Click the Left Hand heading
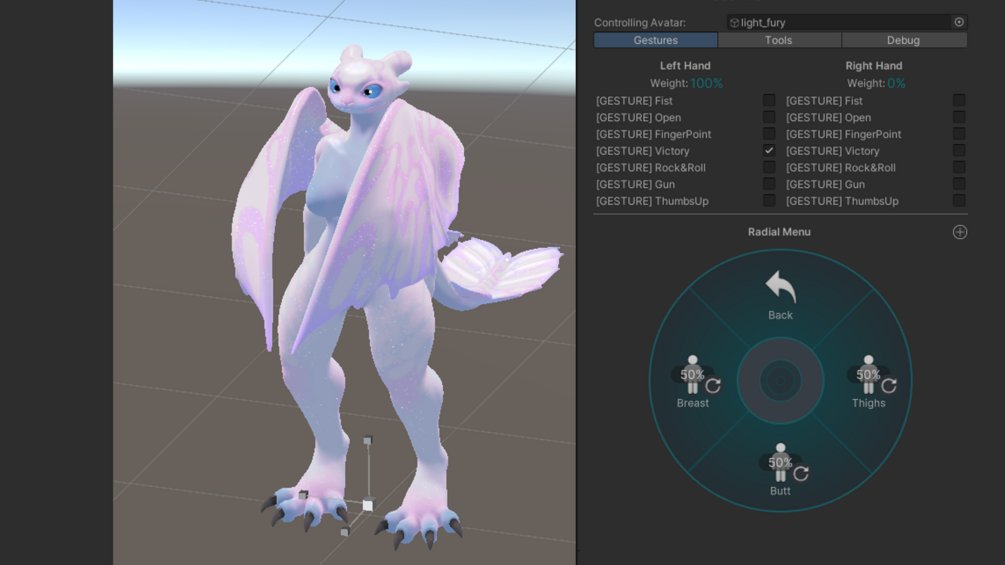 [x=685, y=65]
